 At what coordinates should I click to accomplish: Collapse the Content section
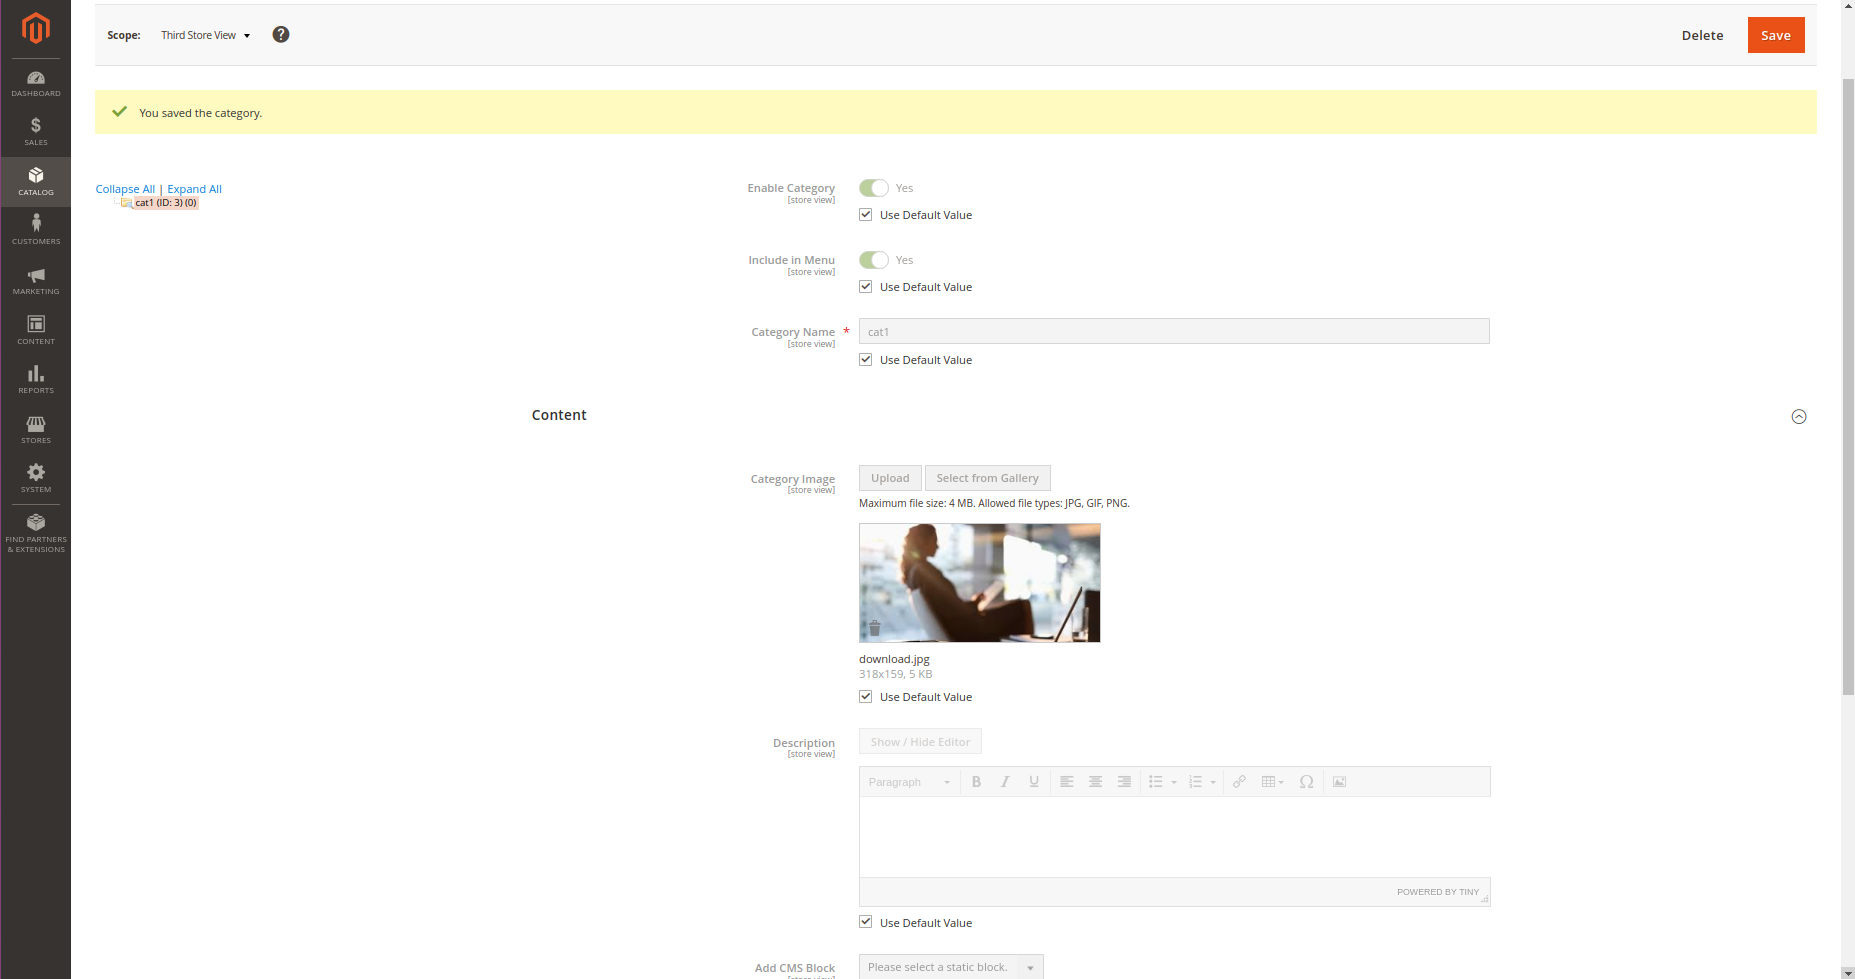1799,417
